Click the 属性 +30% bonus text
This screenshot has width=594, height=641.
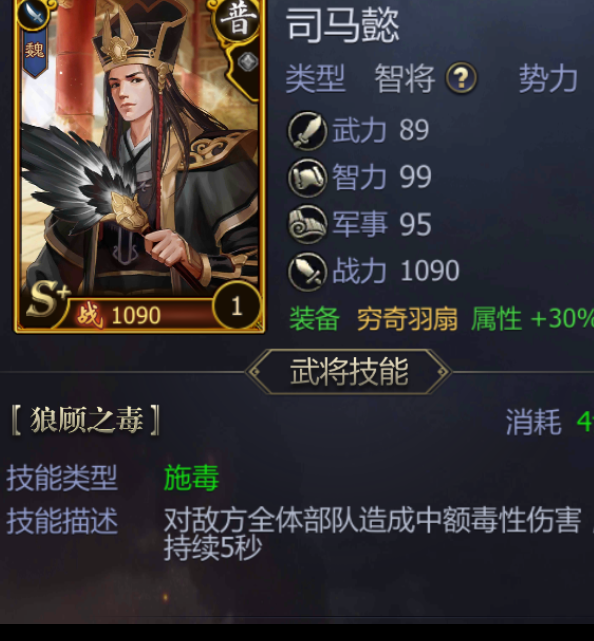(532, 319)
